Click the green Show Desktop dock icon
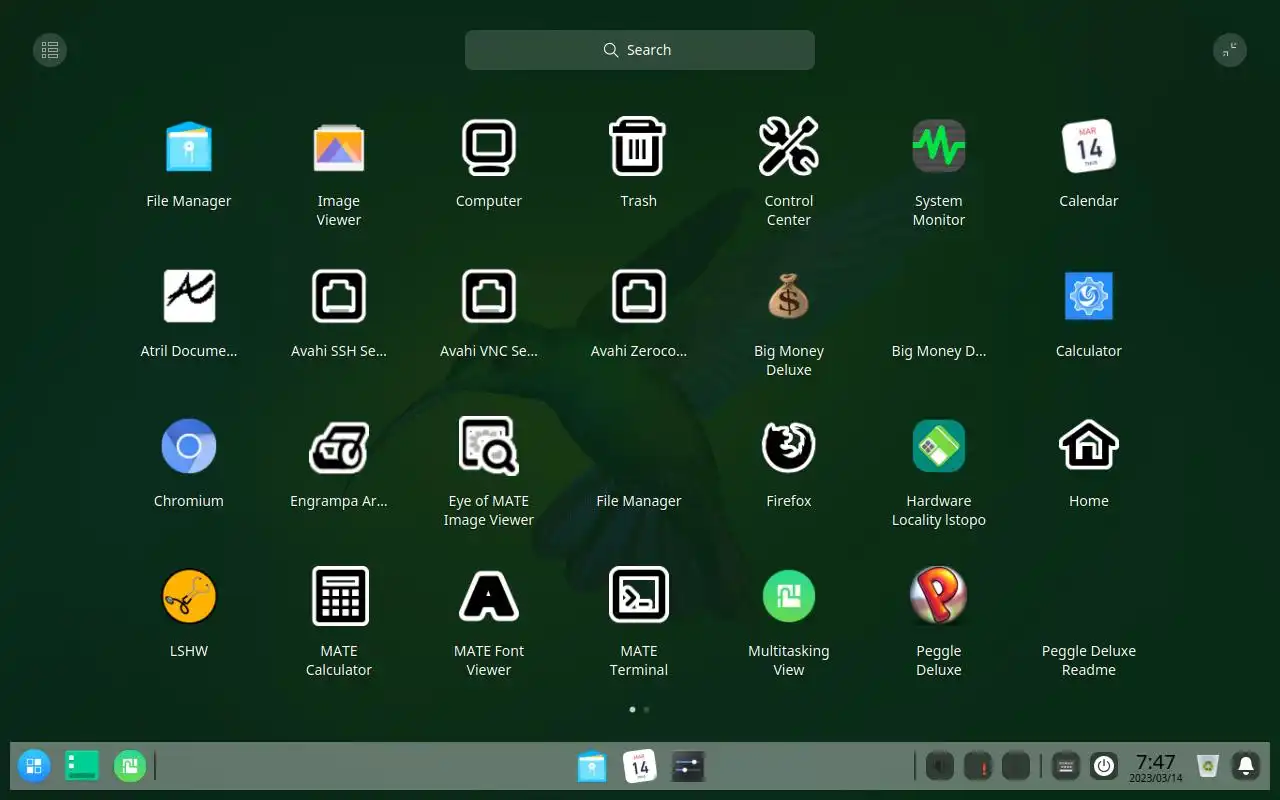Viewport: 1280px width, 800px height. point(82,766)
